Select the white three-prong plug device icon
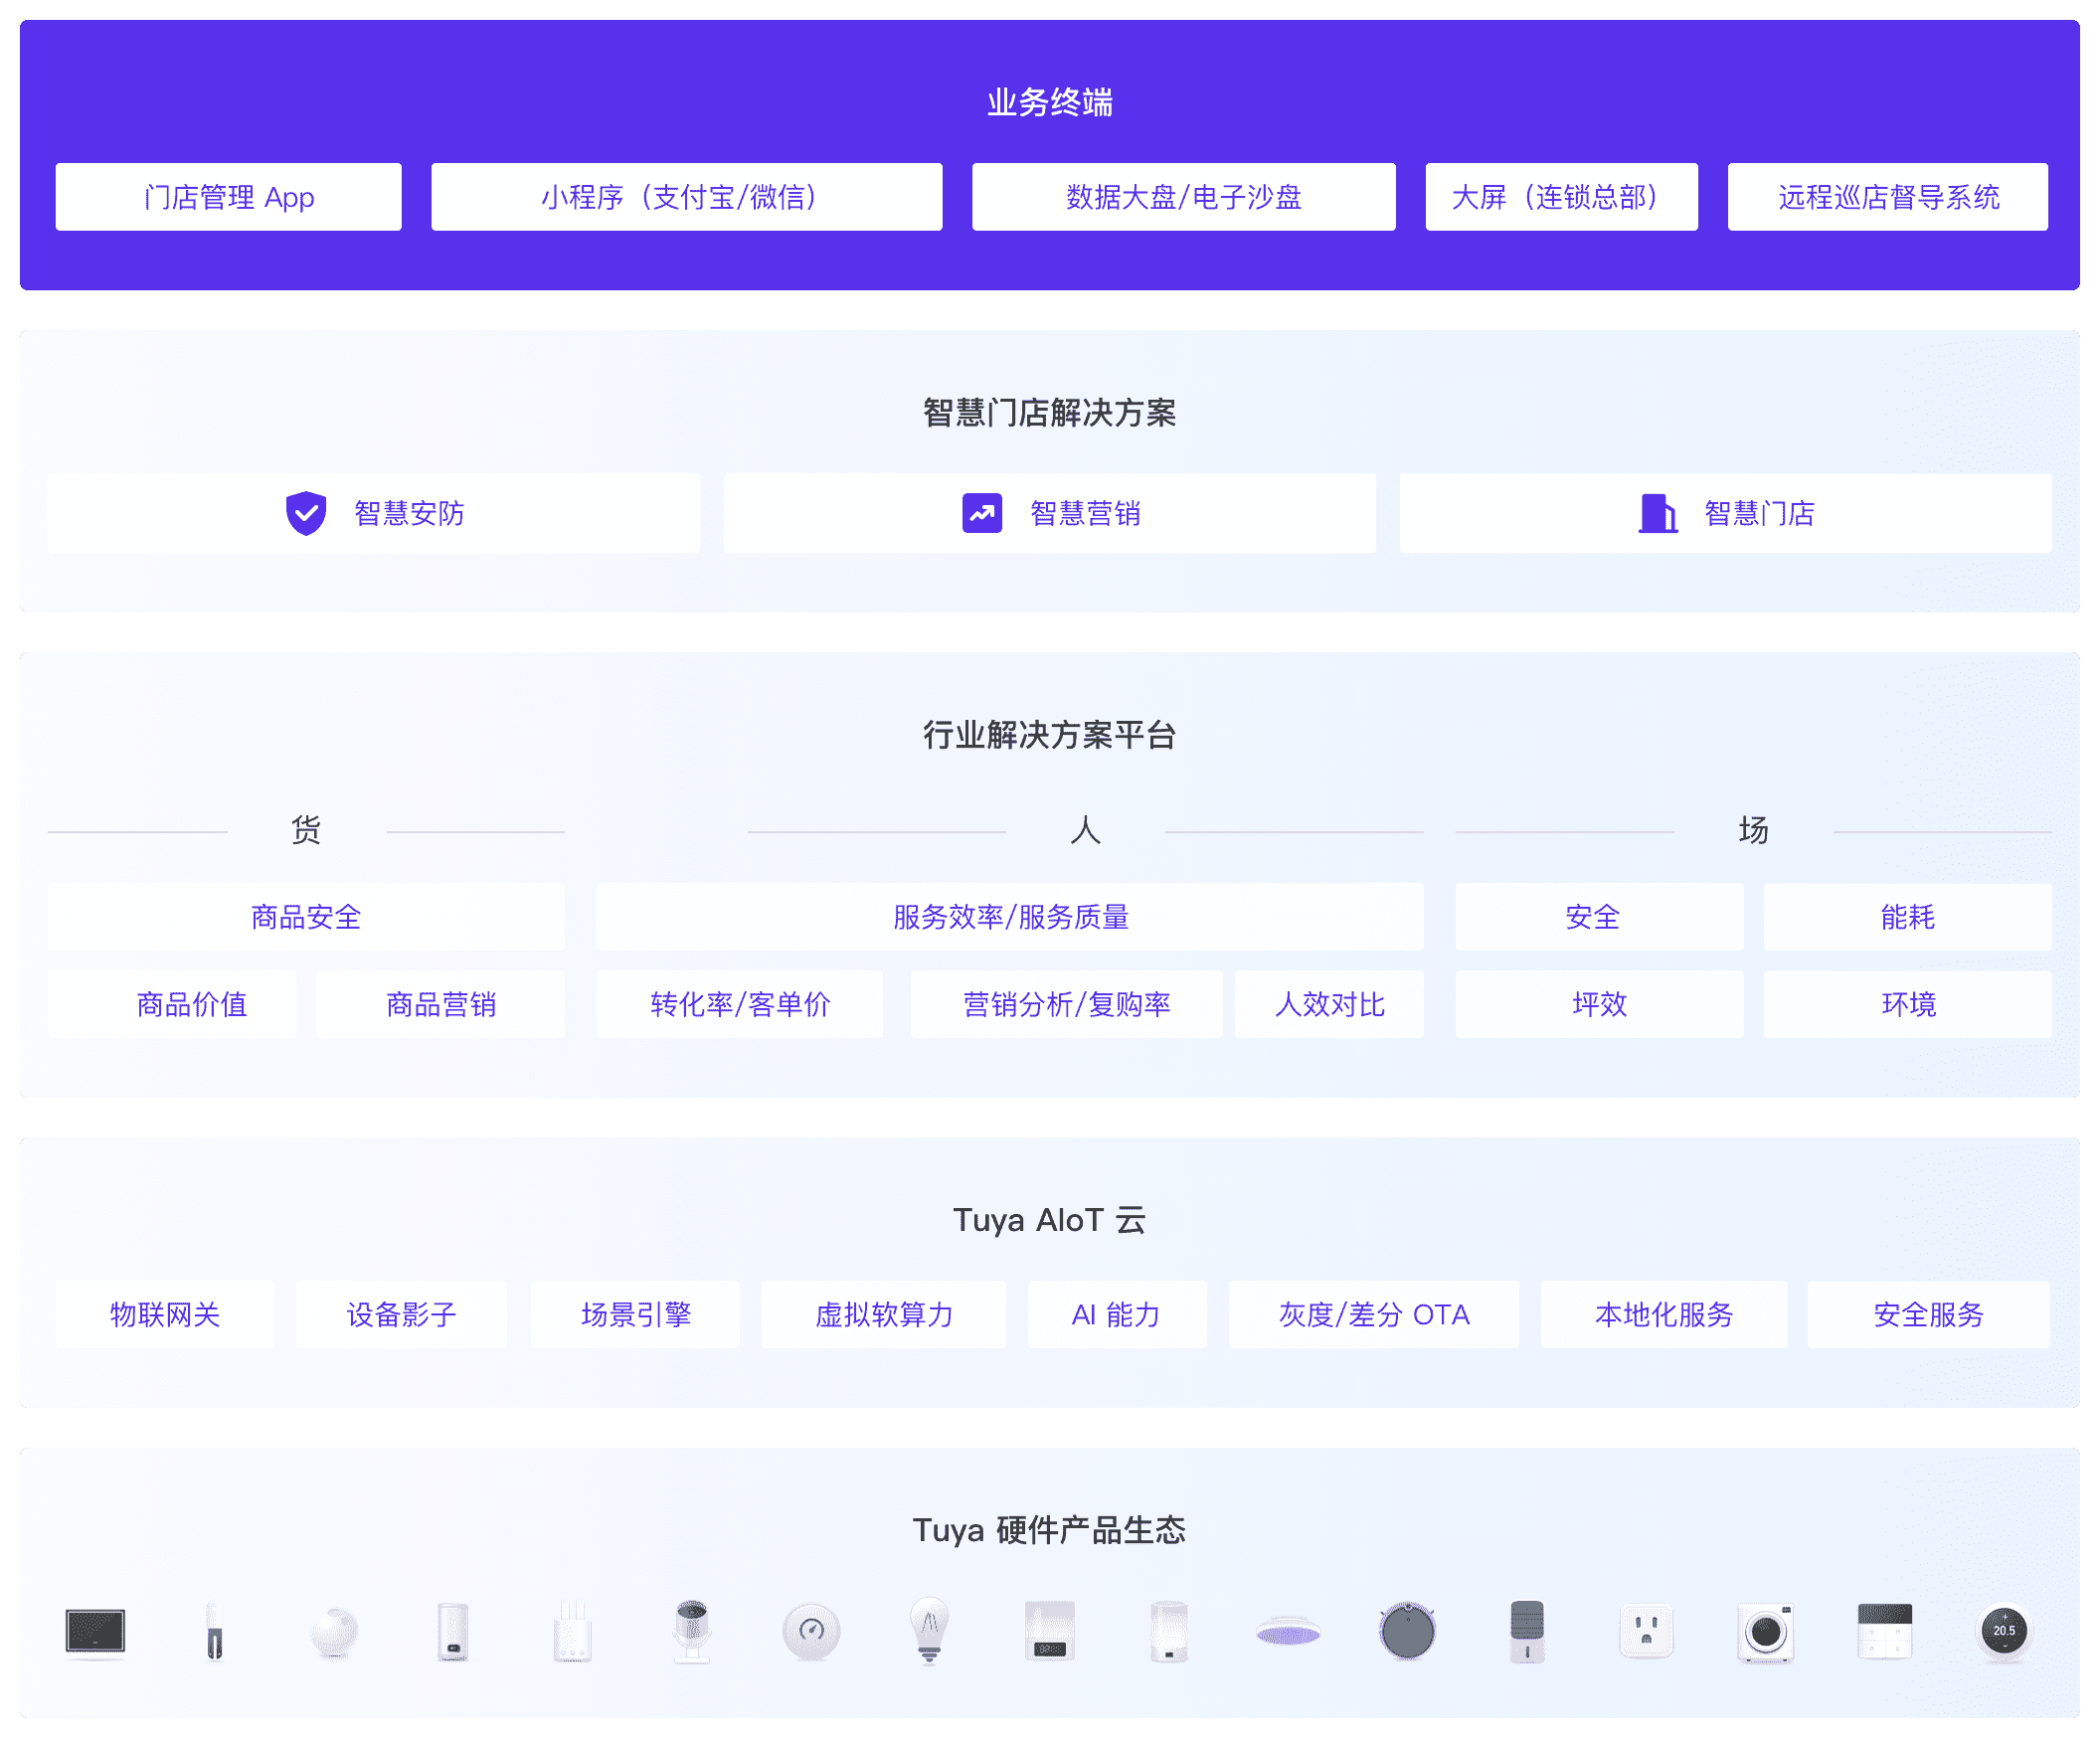2100x1738 pixels. pos(573,1632)
